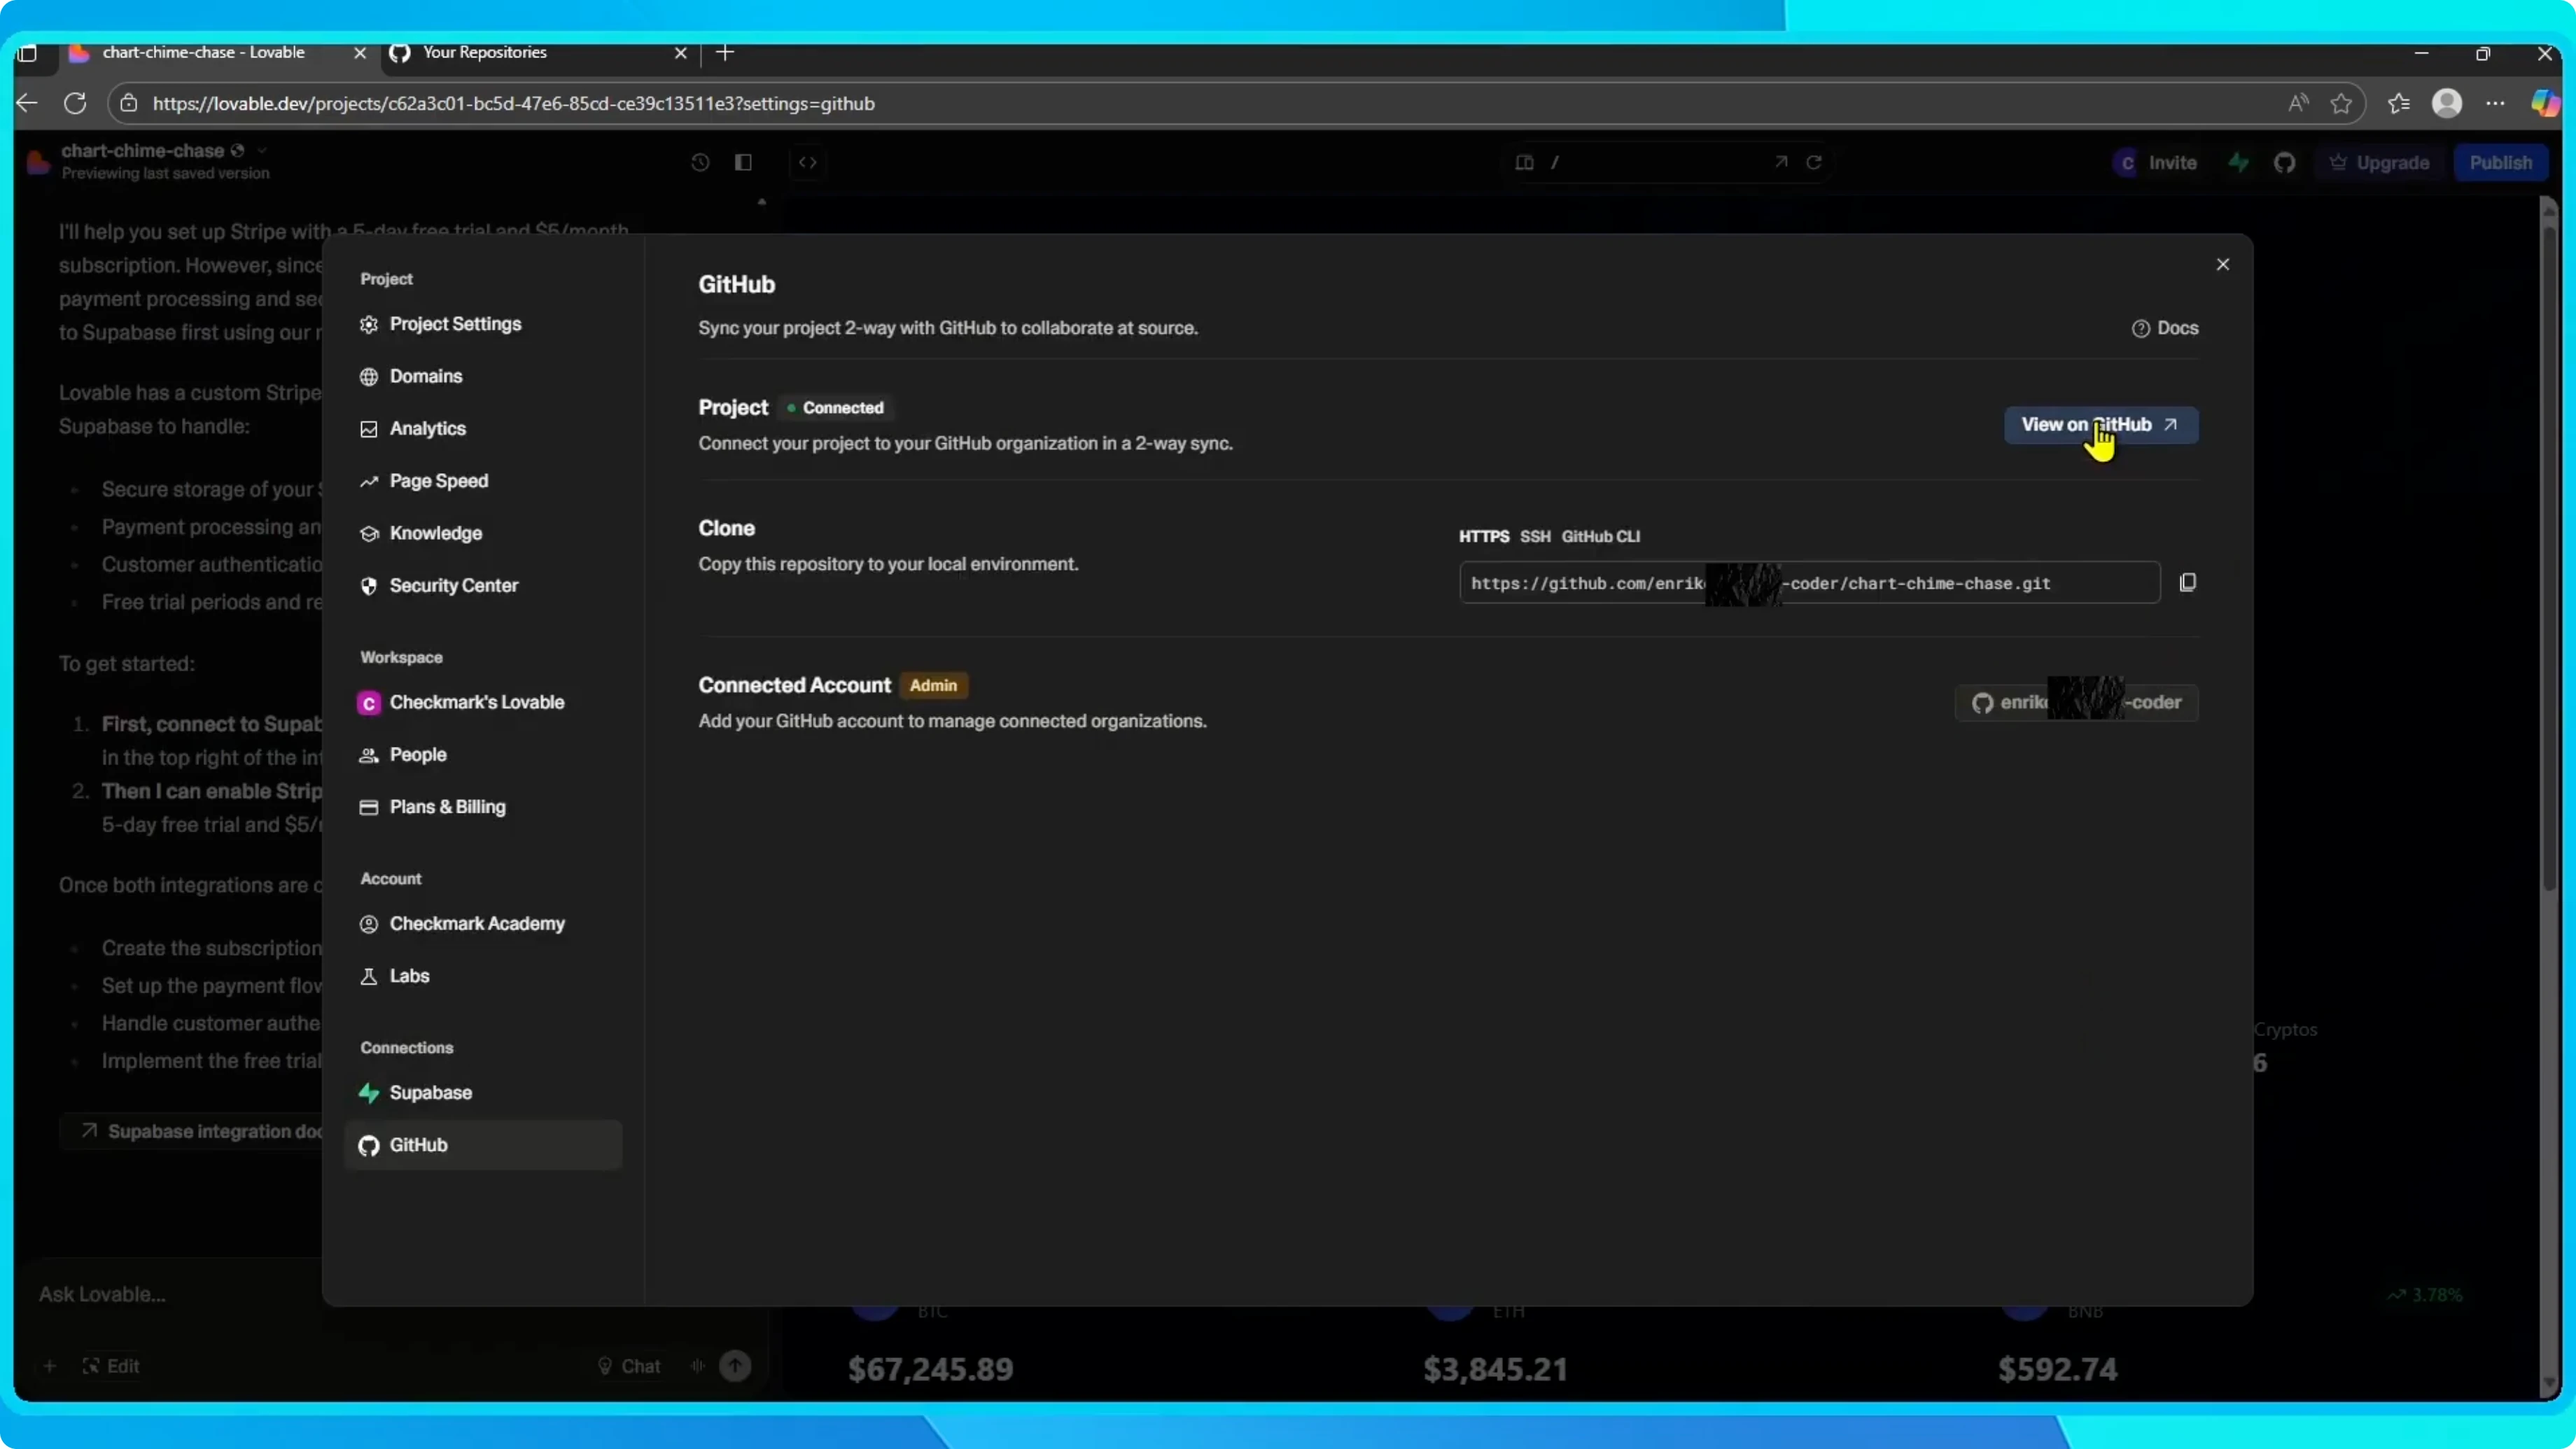This screenshot has width=2576, height=1449.
Task: Open the Security Center section
Action: [x=482, y=585]
